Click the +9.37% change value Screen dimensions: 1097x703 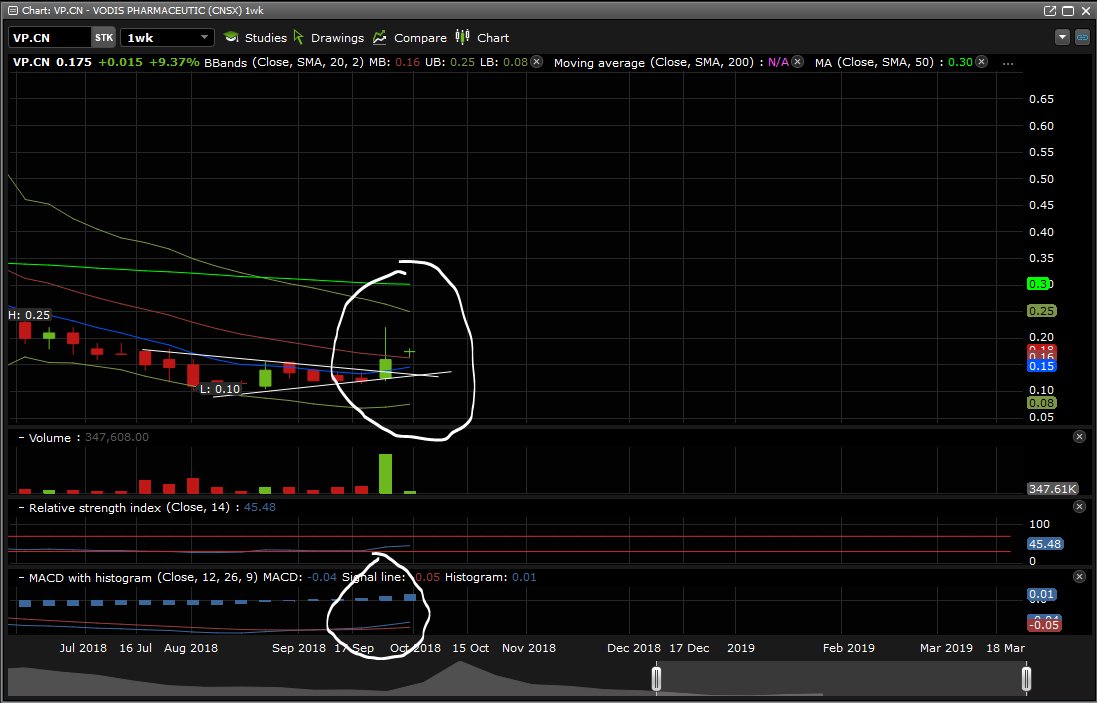tap(174, 62)
